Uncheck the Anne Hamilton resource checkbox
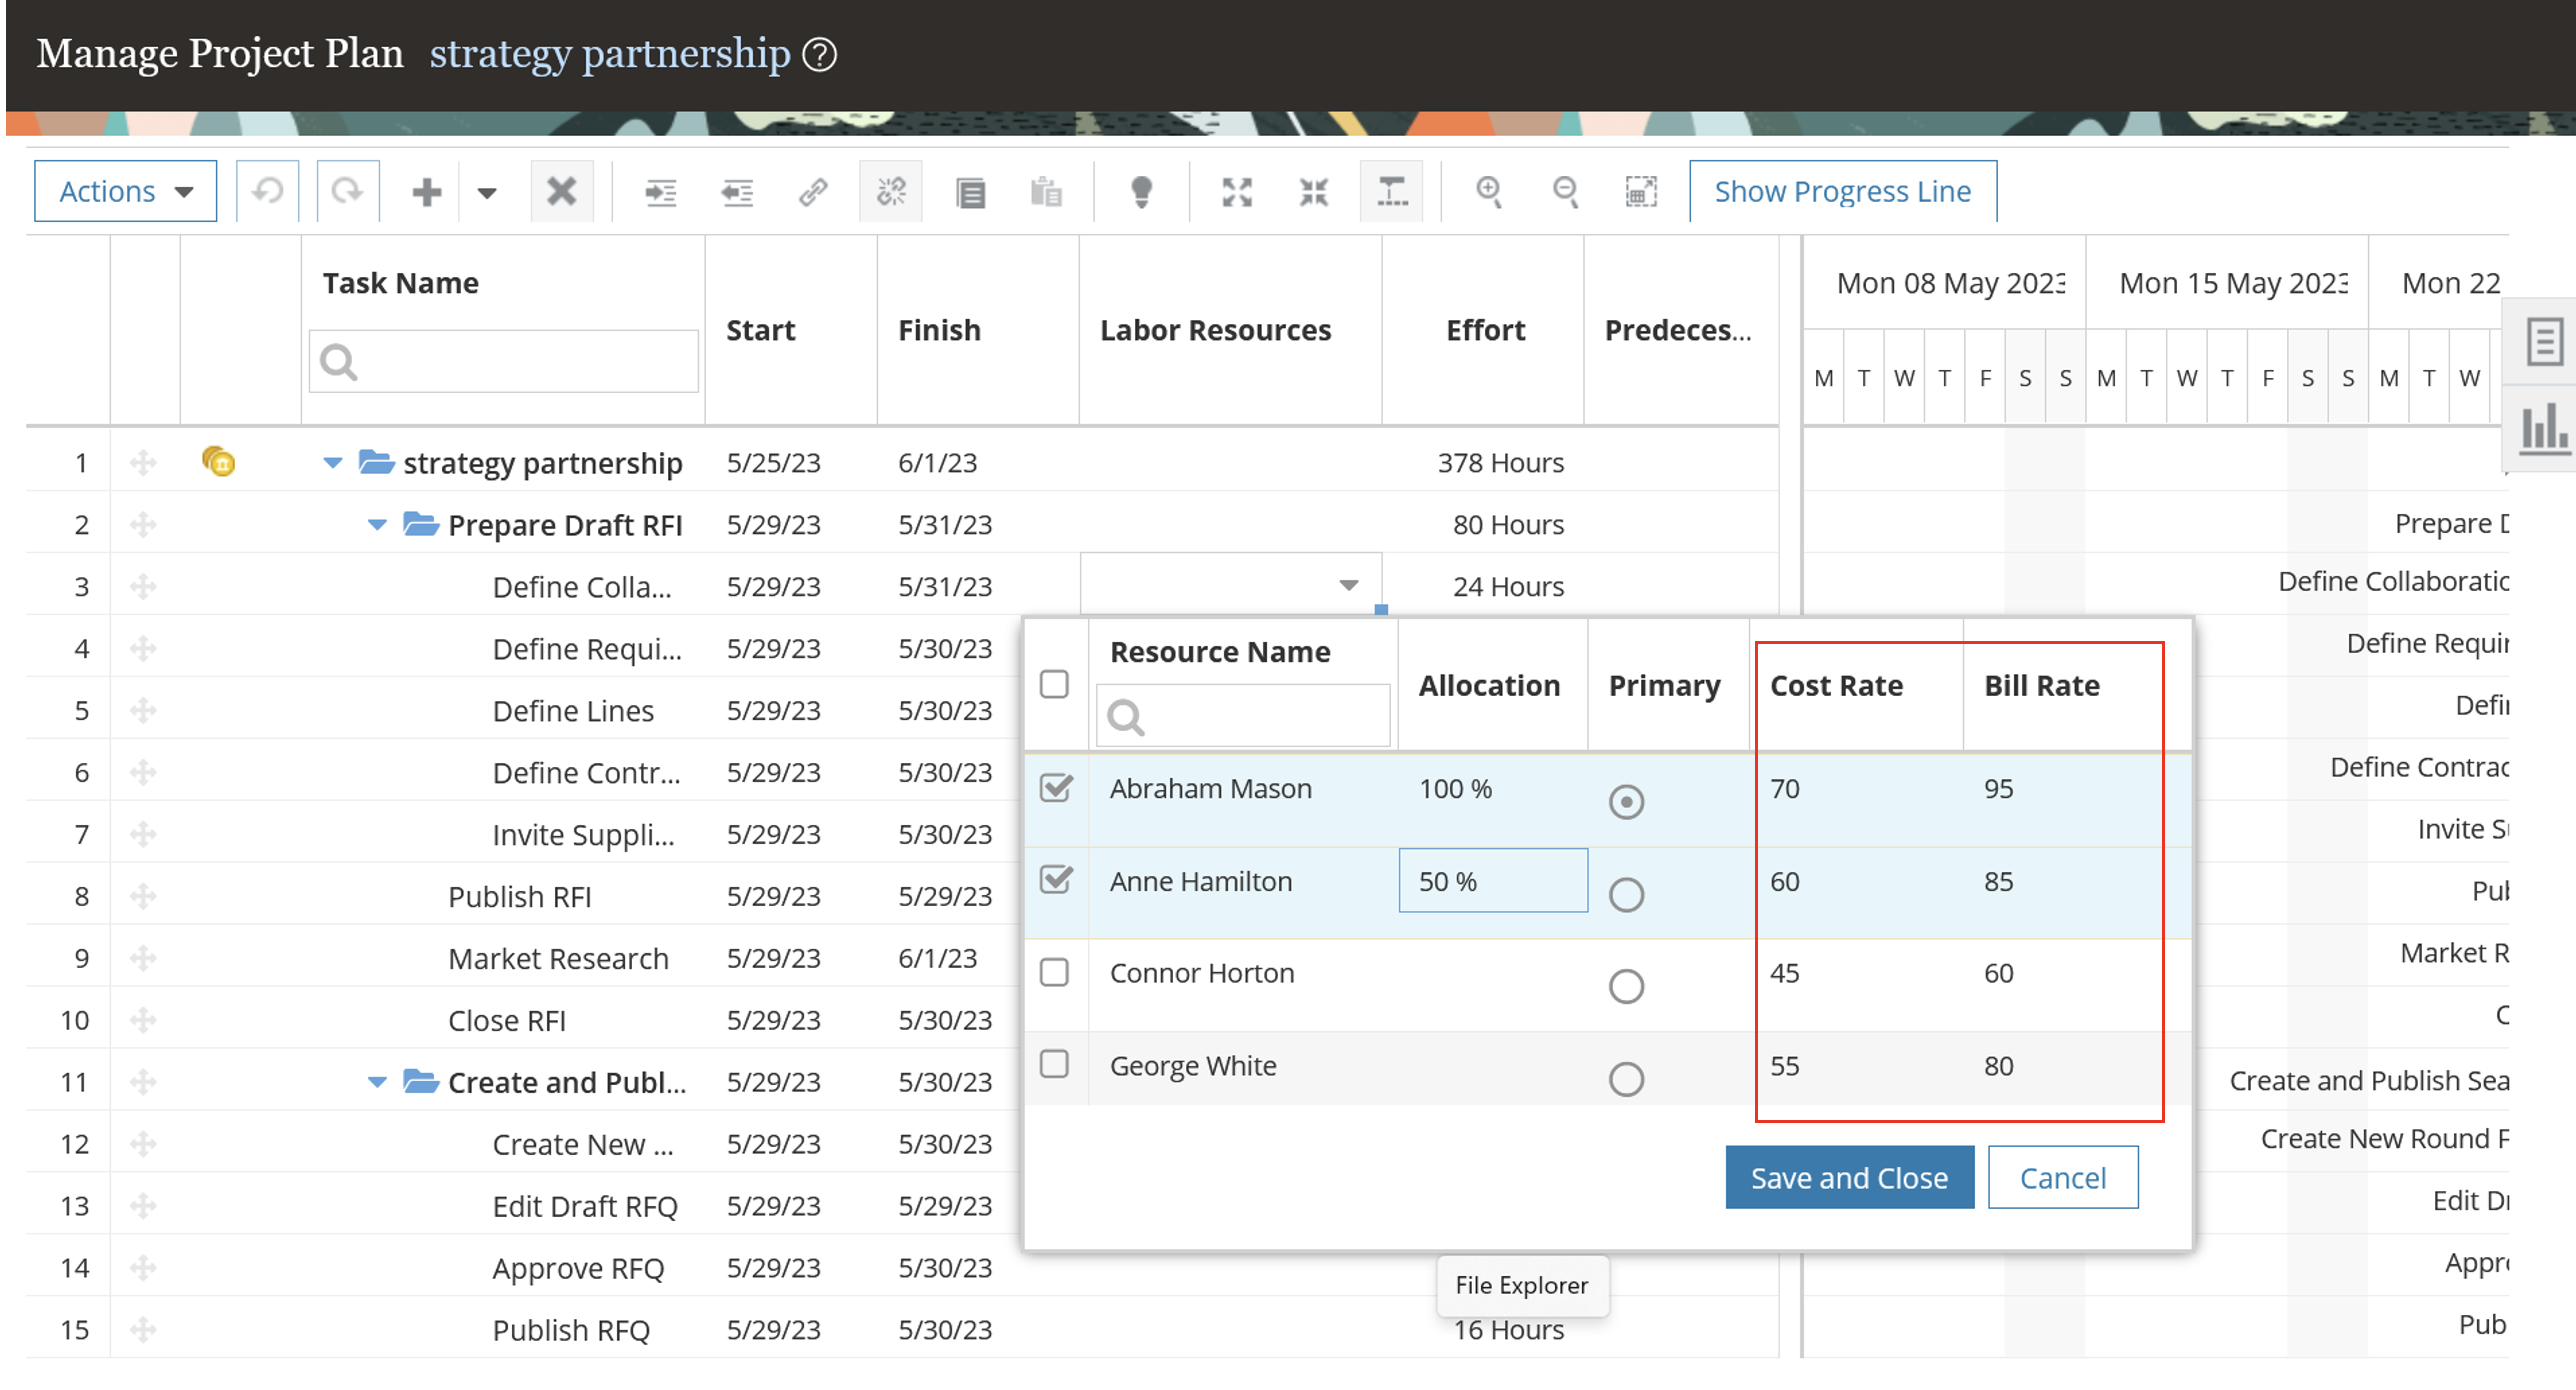The height and width of the screenshot is (1390, 2576). 1055,880
